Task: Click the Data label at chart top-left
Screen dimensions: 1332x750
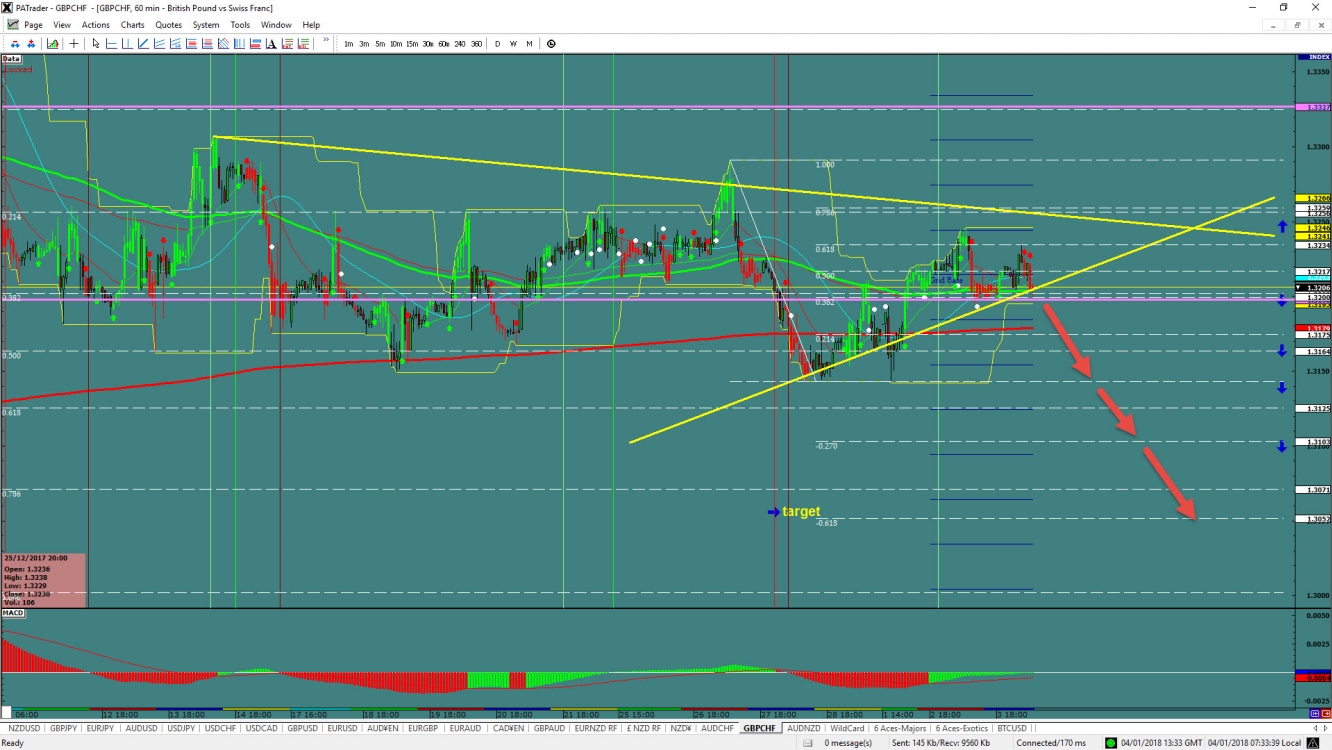Action: tap(11, 59)
